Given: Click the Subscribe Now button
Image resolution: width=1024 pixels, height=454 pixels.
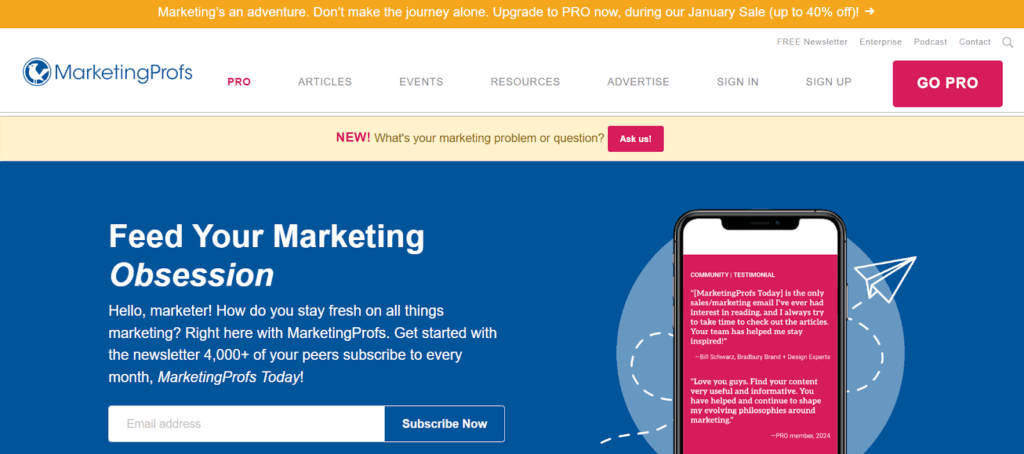Looking at the screenshot, I should (445, 424).
